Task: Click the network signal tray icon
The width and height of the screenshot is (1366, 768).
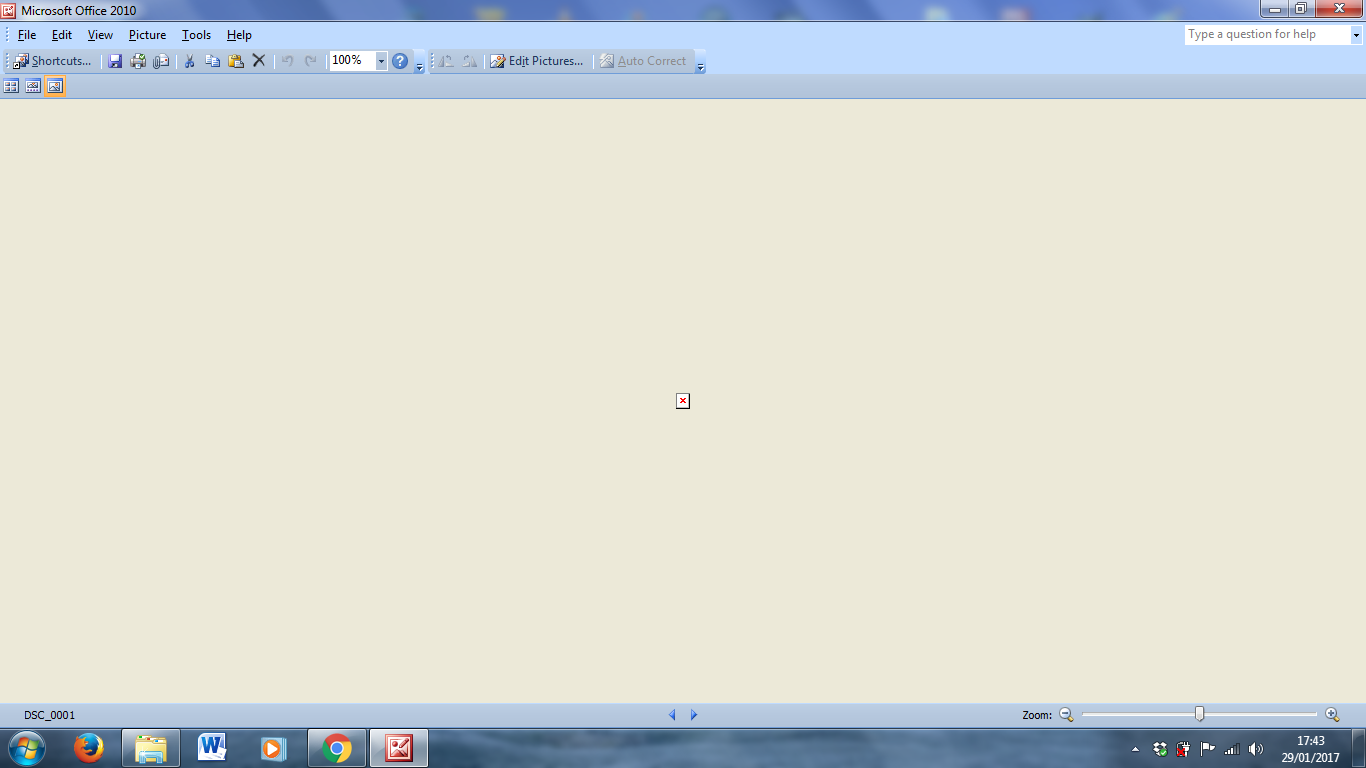Action: coord(1232,748)
